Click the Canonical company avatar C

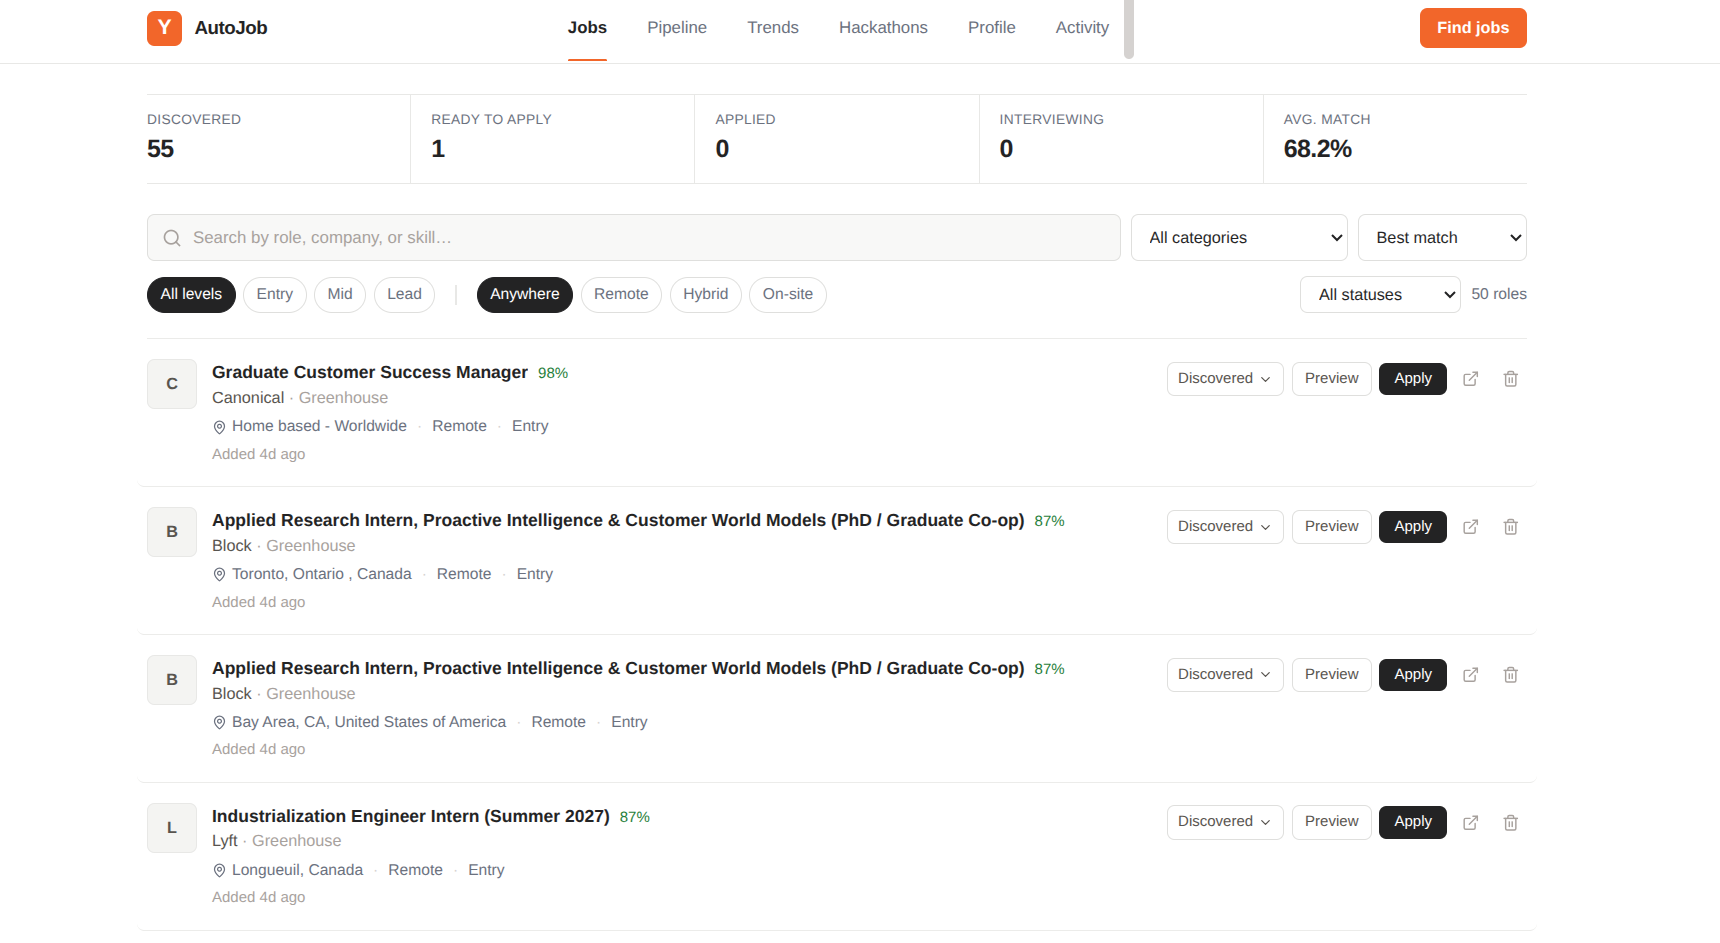[172, 384]
